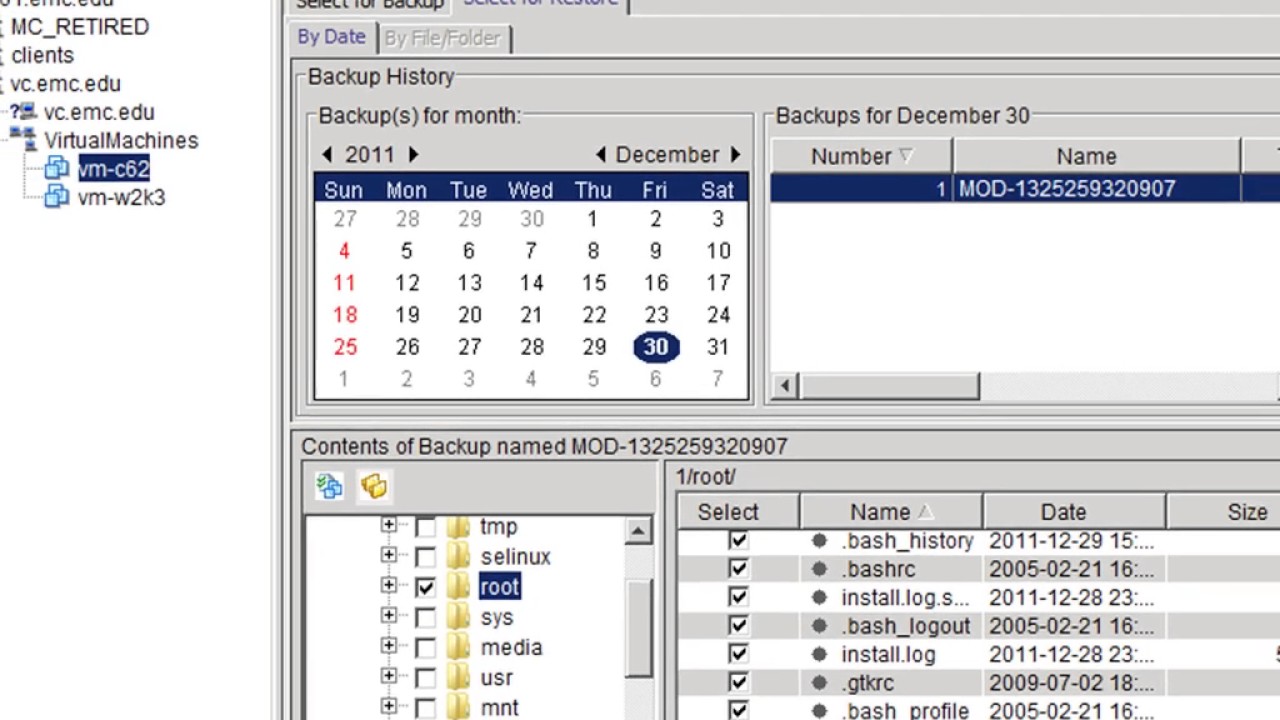Go to previous month arrow
The width and height of the screenshot is (1280, 720).
point(600,155)
